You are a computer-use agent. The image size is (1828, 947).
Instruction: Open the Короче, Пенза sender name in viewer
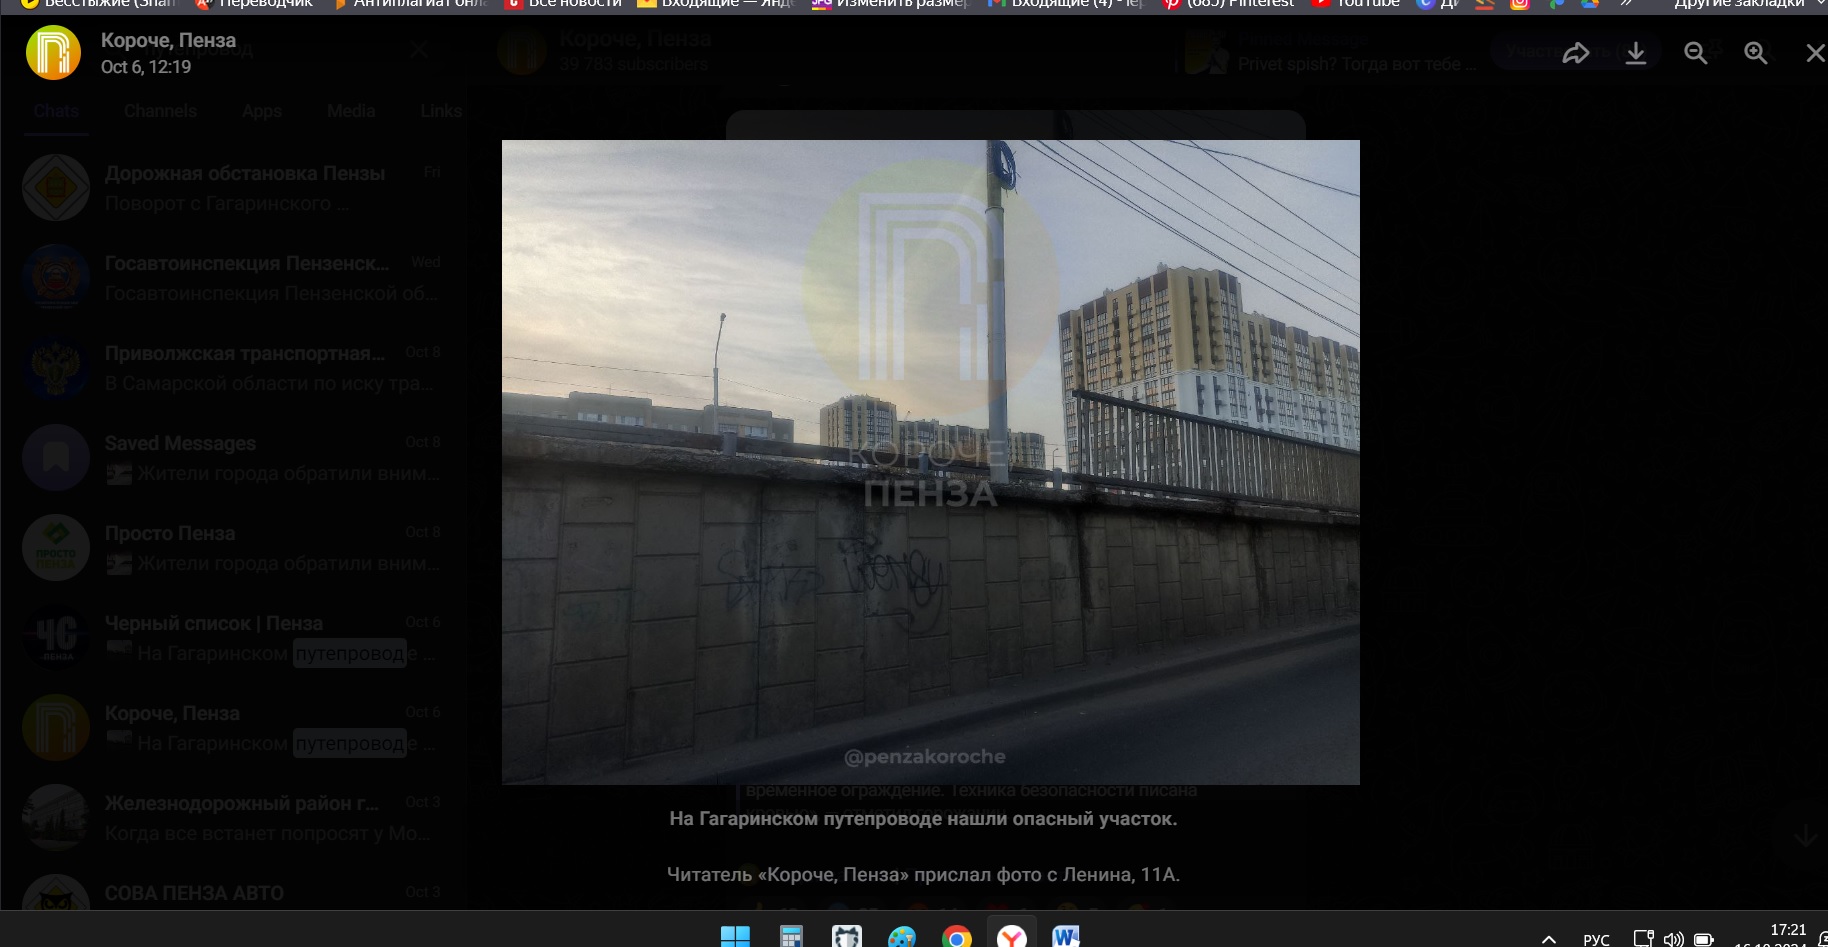click(x=168, y=41)
